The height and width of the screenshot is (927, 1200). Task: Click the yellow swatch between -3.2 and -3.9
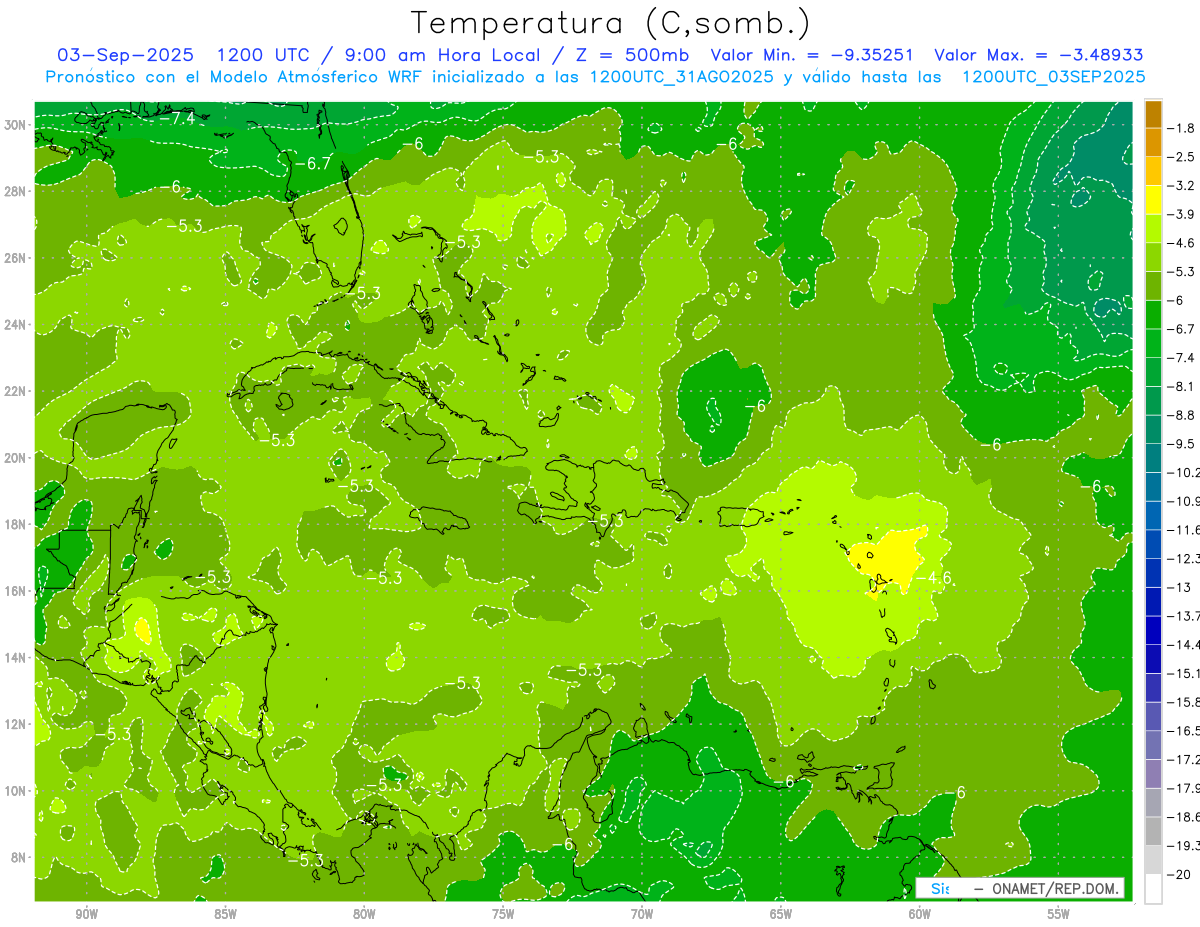[x=1153, y=200]
